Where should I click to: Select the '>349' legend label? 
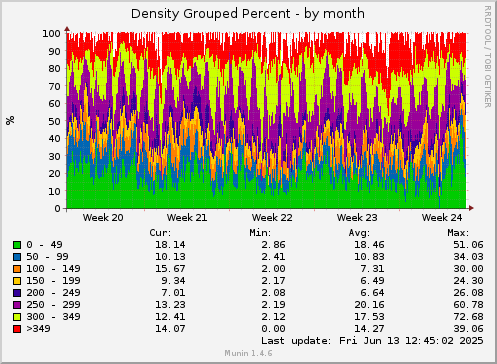coord(38,329)
